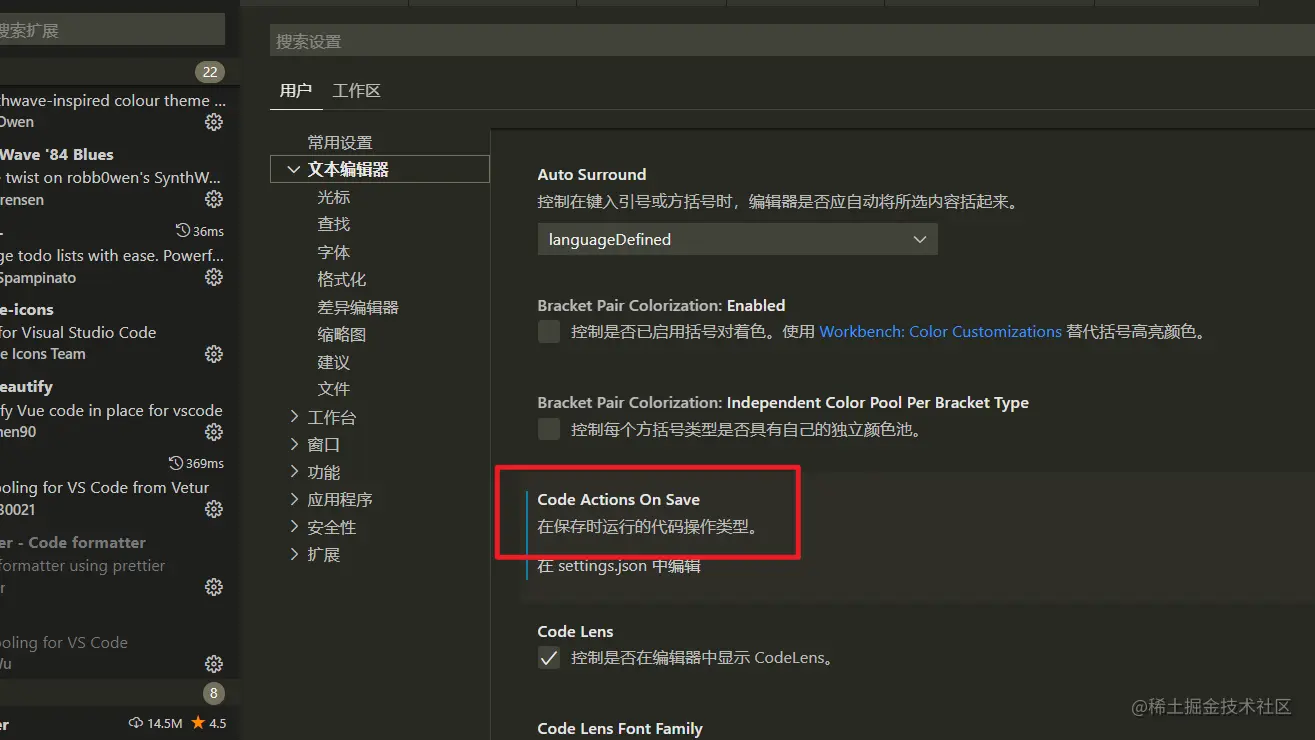The height and width of the screenshot is (740, 1315).
Task: Open gear menu for Vetur tooling extension
Action: pos(214,509)
